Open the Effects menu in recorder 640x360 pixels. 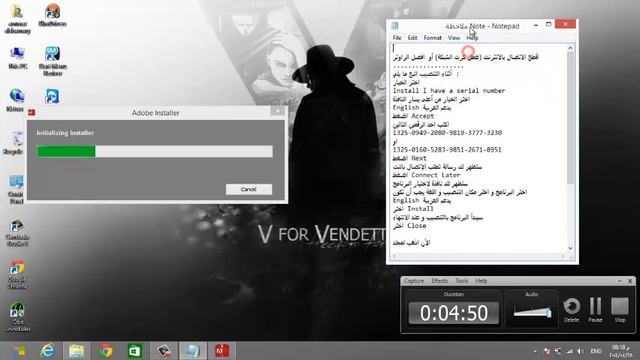coord(440,281)
